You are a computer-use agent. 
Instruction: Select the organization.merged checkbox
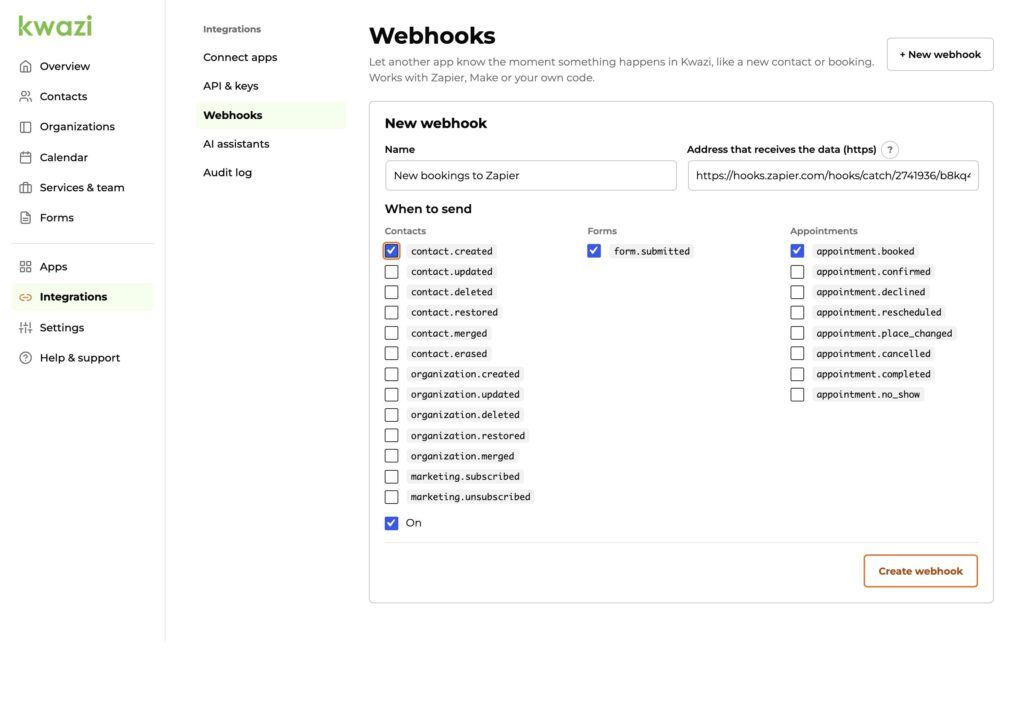point(391,456)
